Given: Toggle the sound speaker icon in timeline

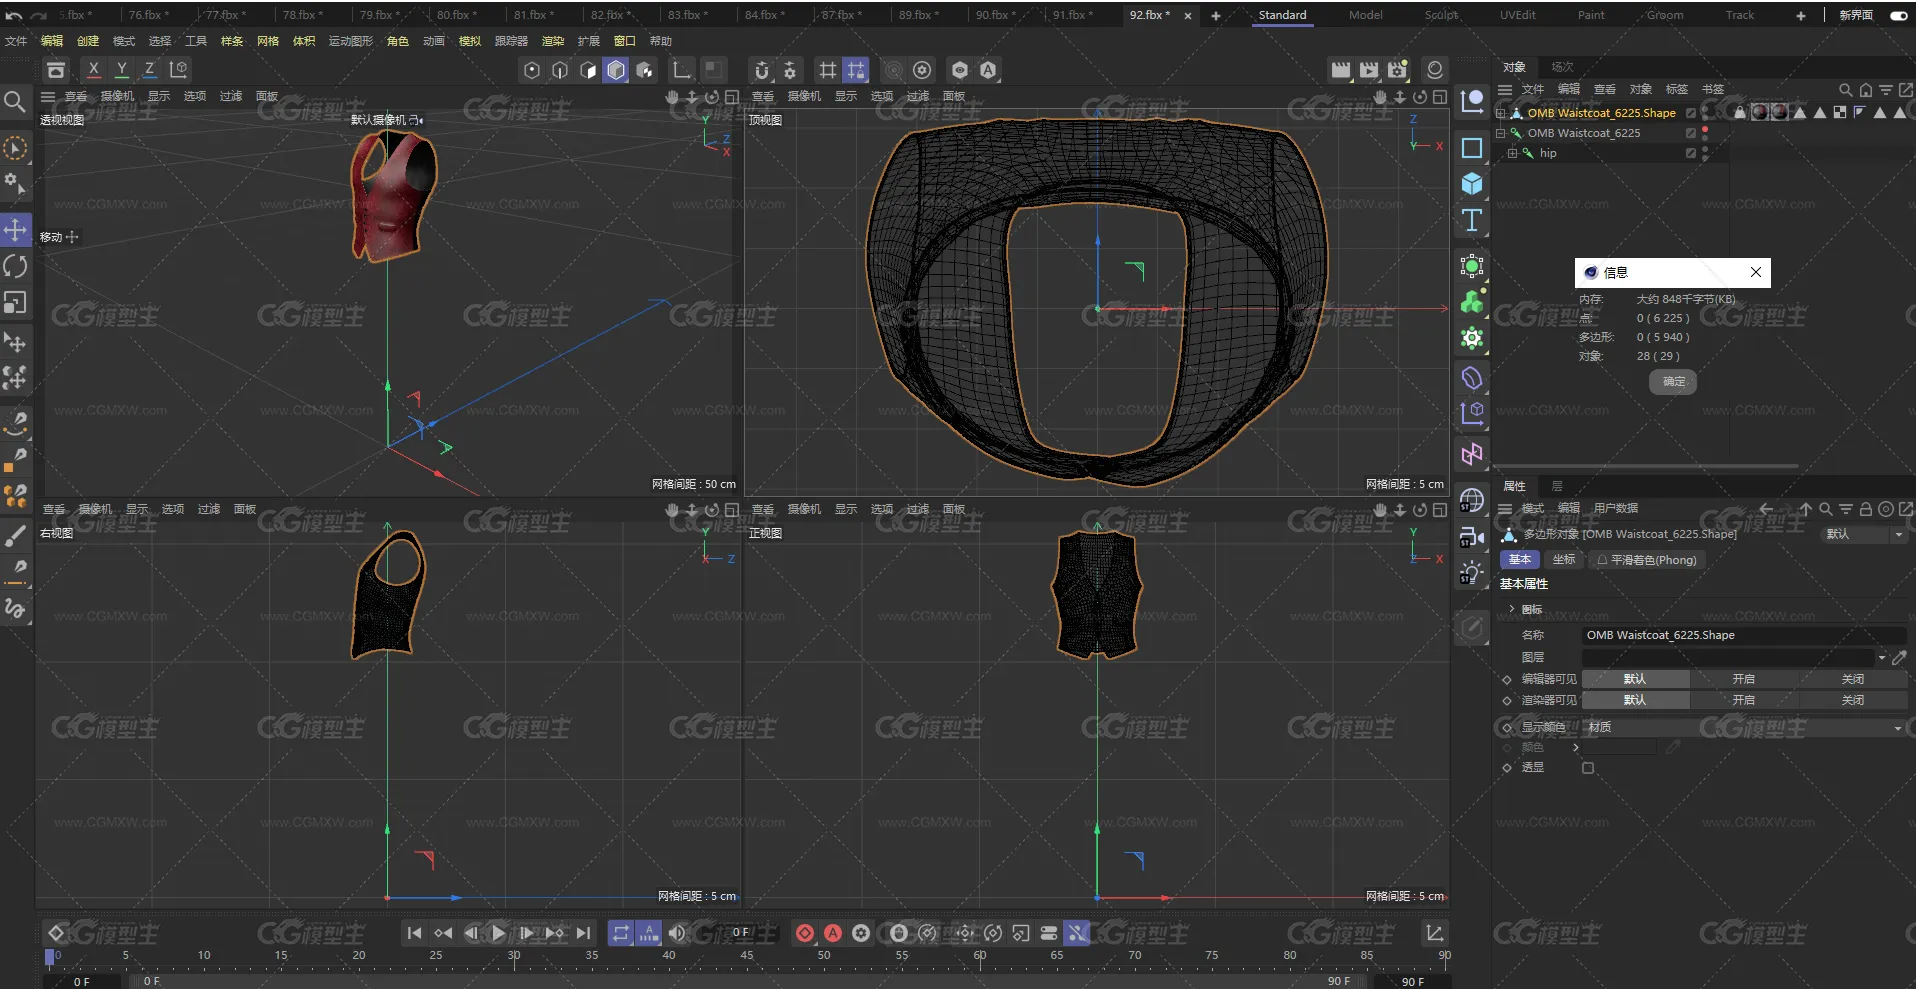Looking at the screenshot, I should point(677,933).
